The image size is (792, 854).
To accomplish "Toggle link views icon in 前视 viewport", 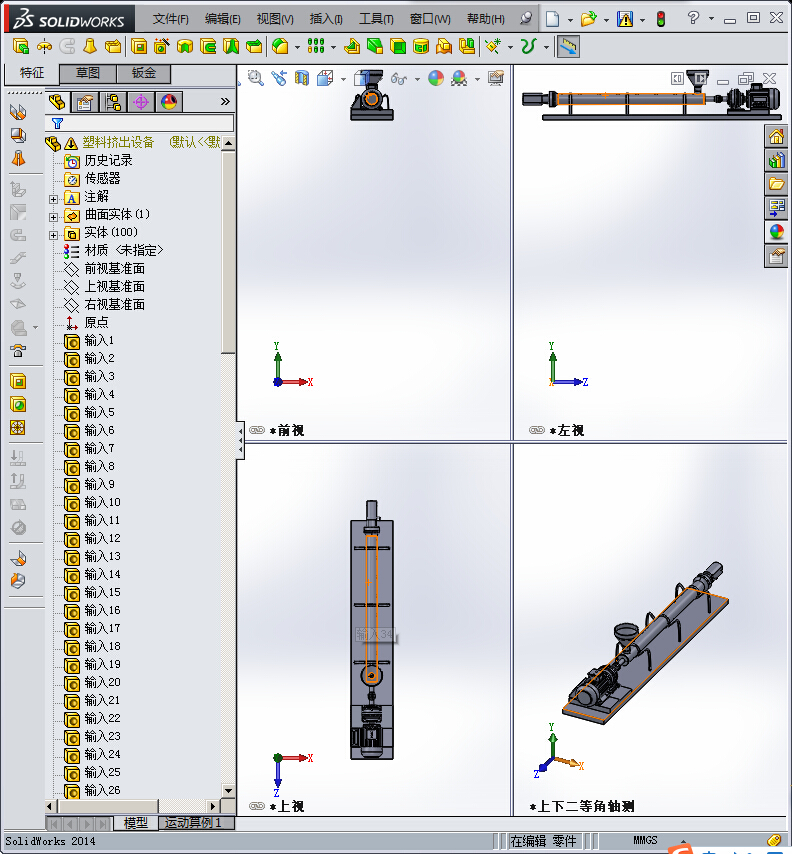I will [257, 430].
